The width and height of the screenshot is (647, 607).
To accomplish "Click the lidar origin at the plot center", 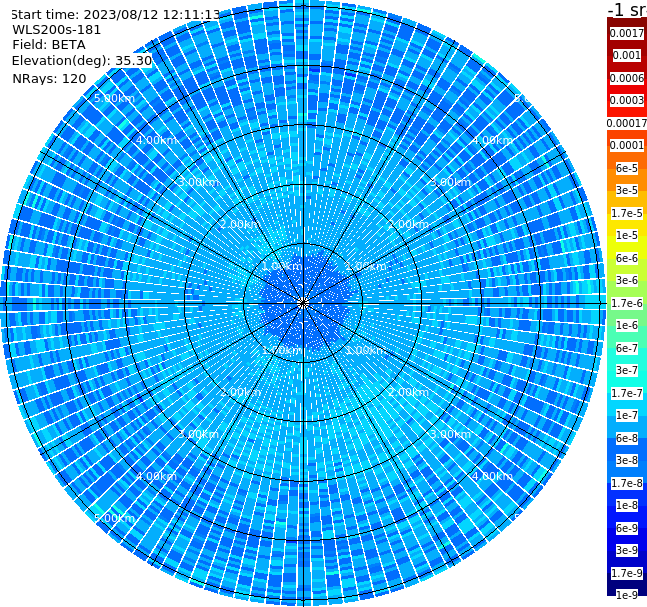I will (303, 304).
